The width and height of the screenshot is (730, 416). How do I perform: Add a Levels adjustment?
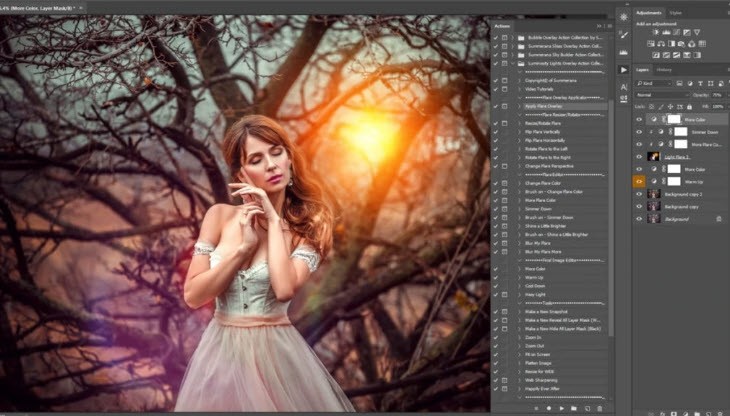coord(666,33)
